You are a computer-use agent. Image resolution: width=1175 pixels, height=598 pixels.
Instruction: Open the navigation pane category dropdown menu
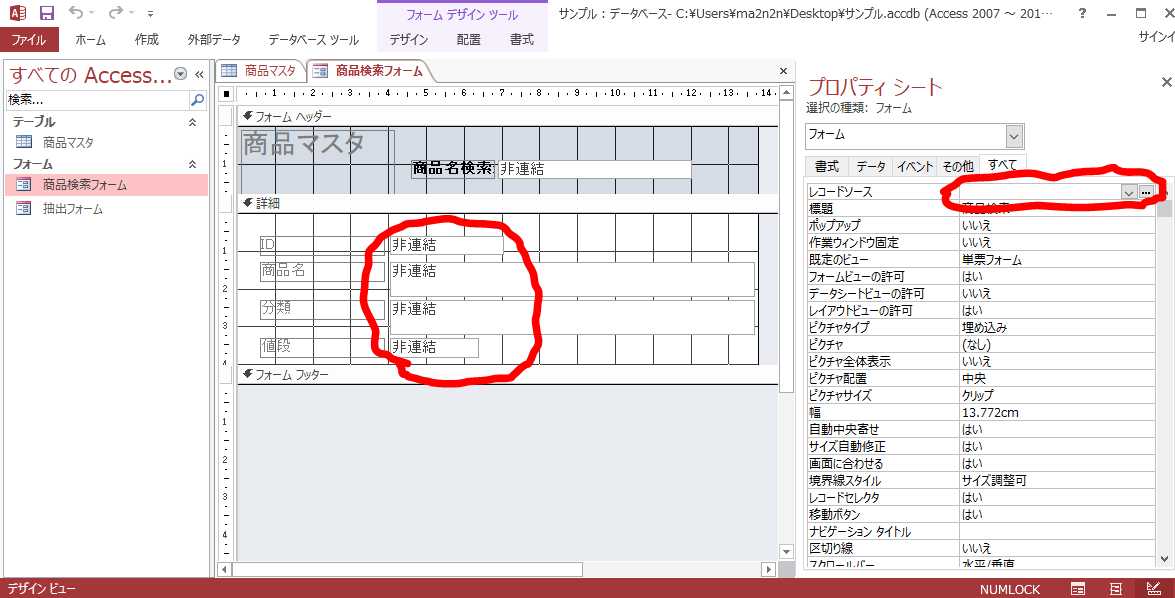click(180, 73)
